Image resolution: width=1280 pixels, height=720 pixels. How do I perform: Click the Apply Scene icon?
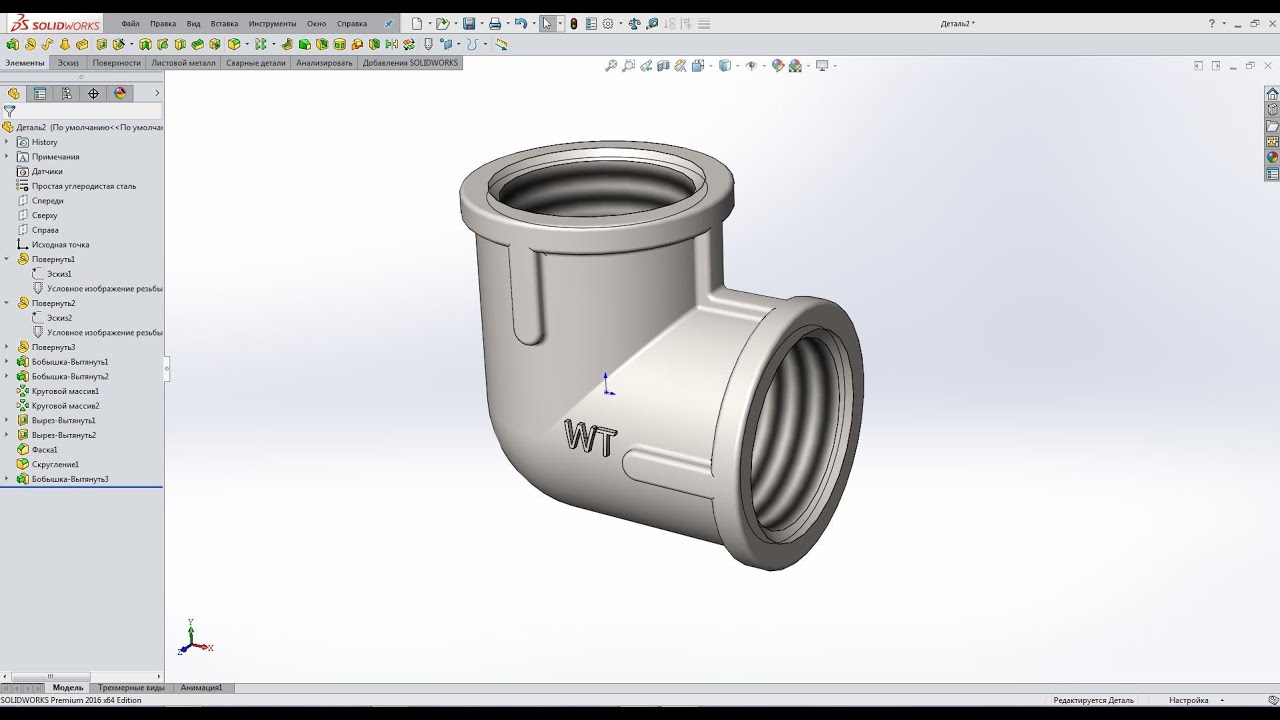(x=795, y=66)
